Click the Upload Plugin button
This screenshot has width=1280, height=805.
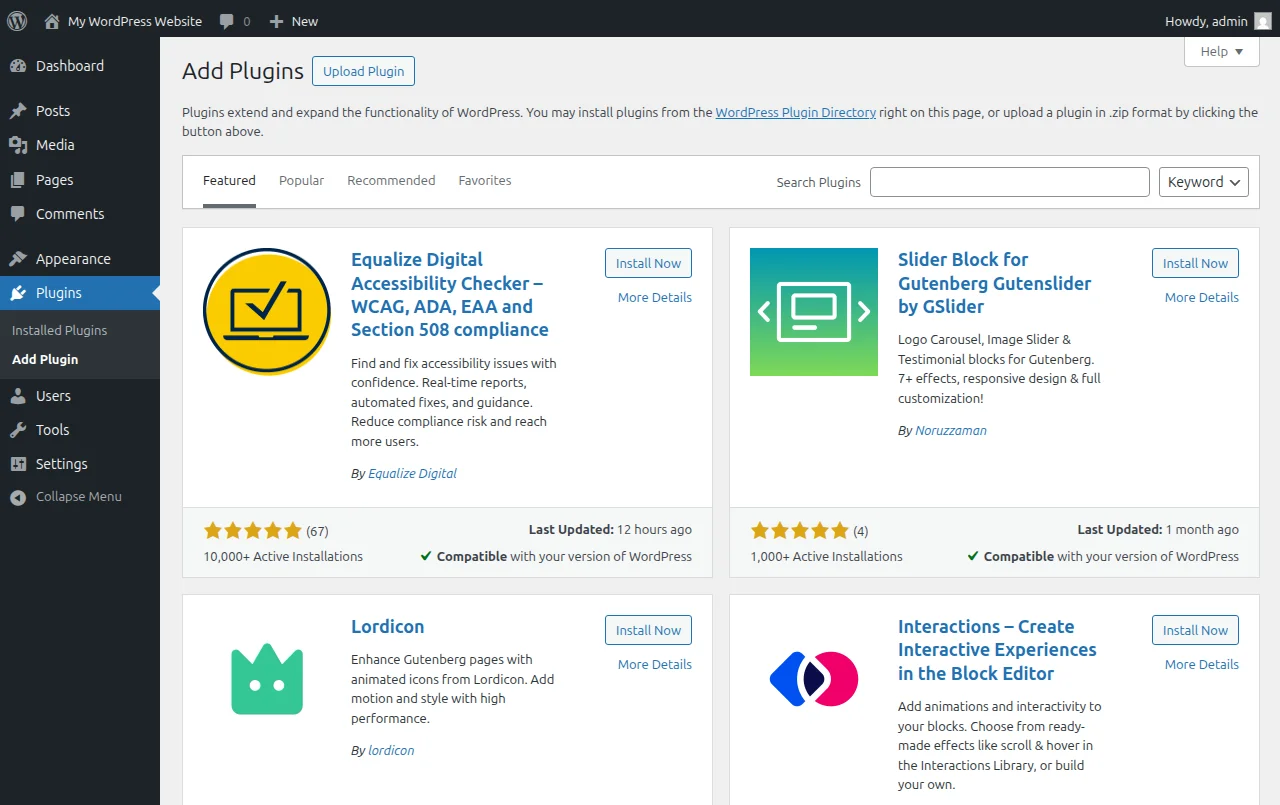pyautogui.click(x=363, y=71)
